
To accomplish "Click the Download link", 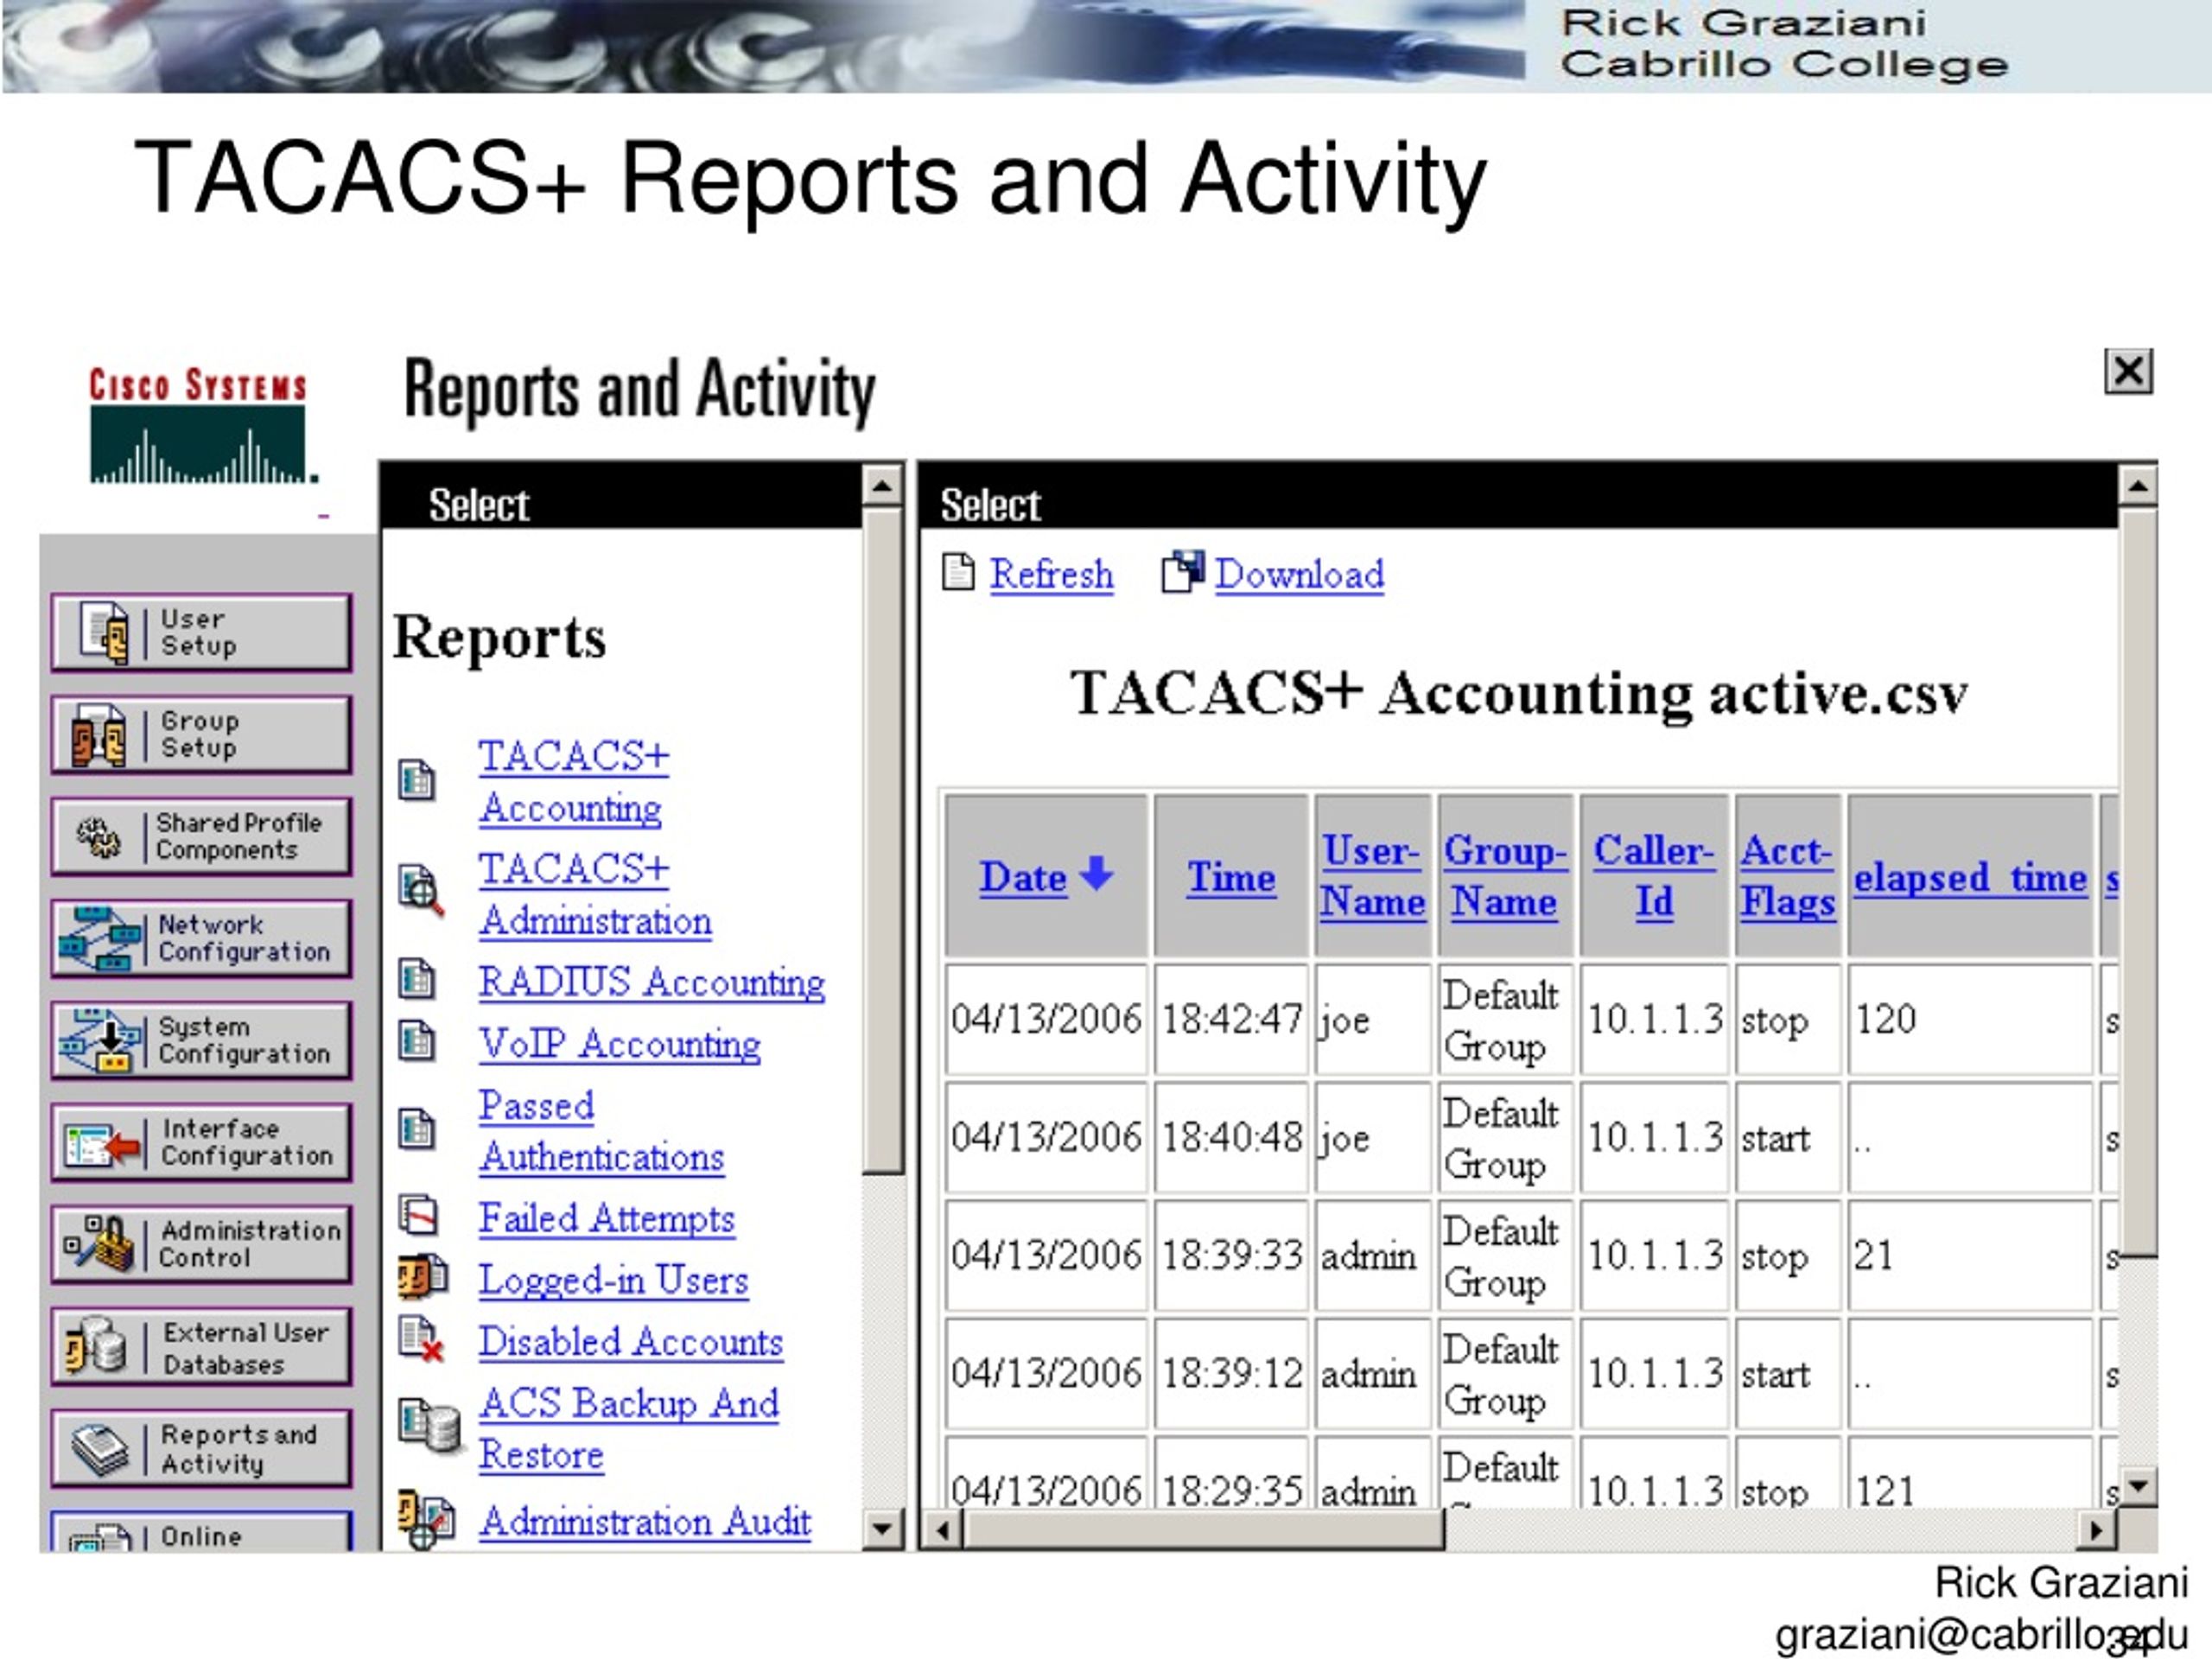I will (x=1300, y=574).
